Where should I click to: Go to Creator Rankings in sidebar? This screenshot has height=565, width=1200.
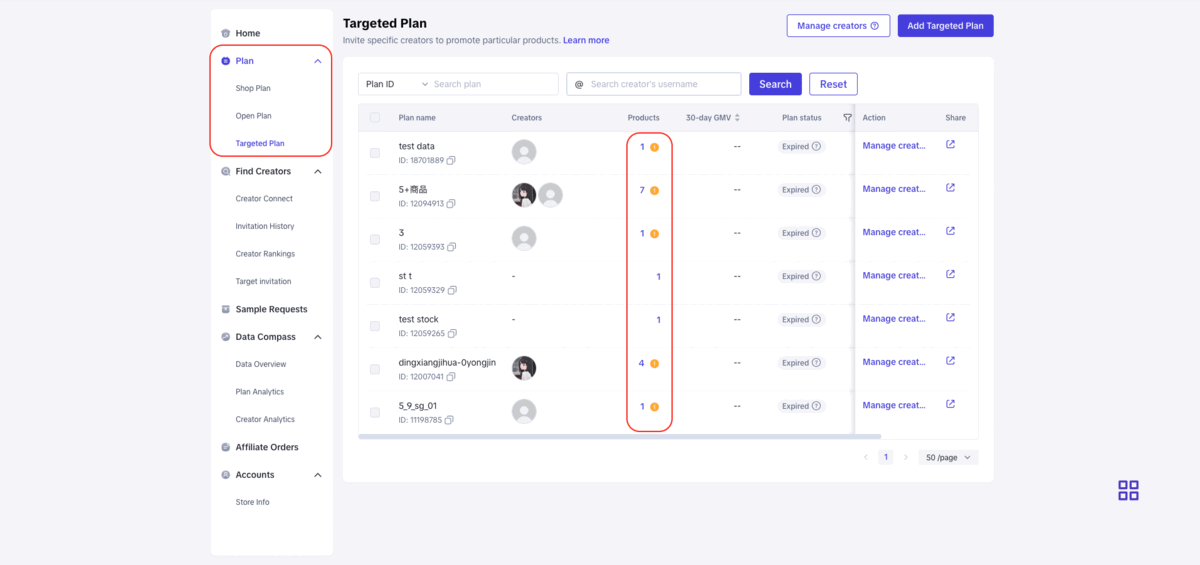[265, 254]
